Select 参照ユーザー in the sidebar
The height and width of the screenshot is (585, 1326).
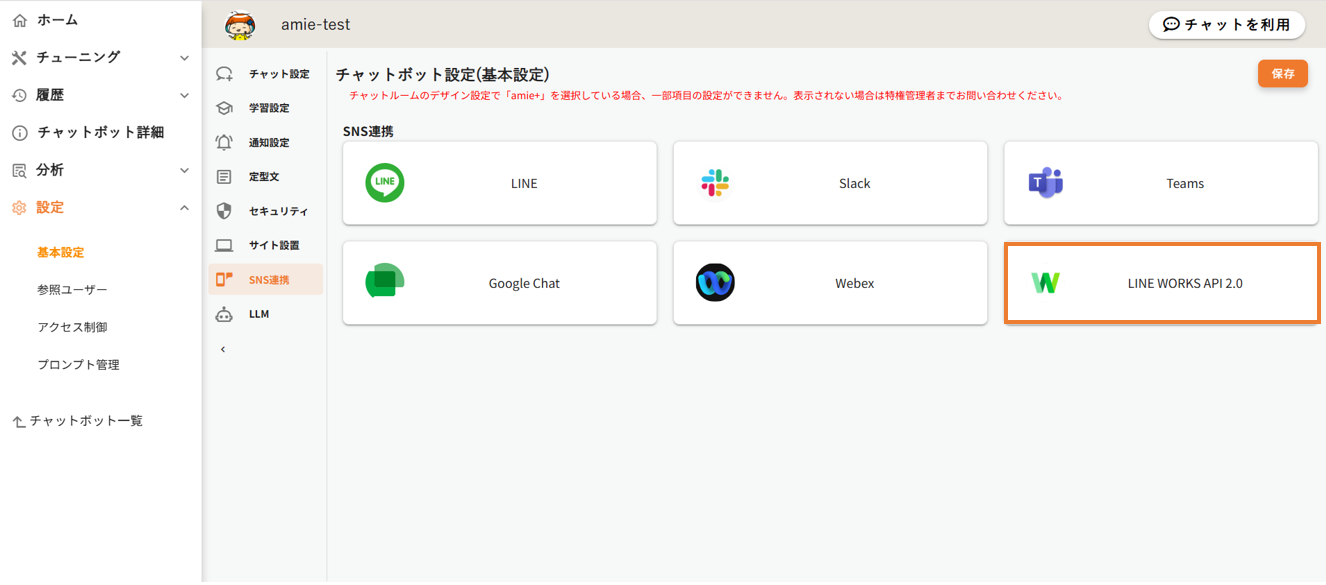(x=72, y=290)
